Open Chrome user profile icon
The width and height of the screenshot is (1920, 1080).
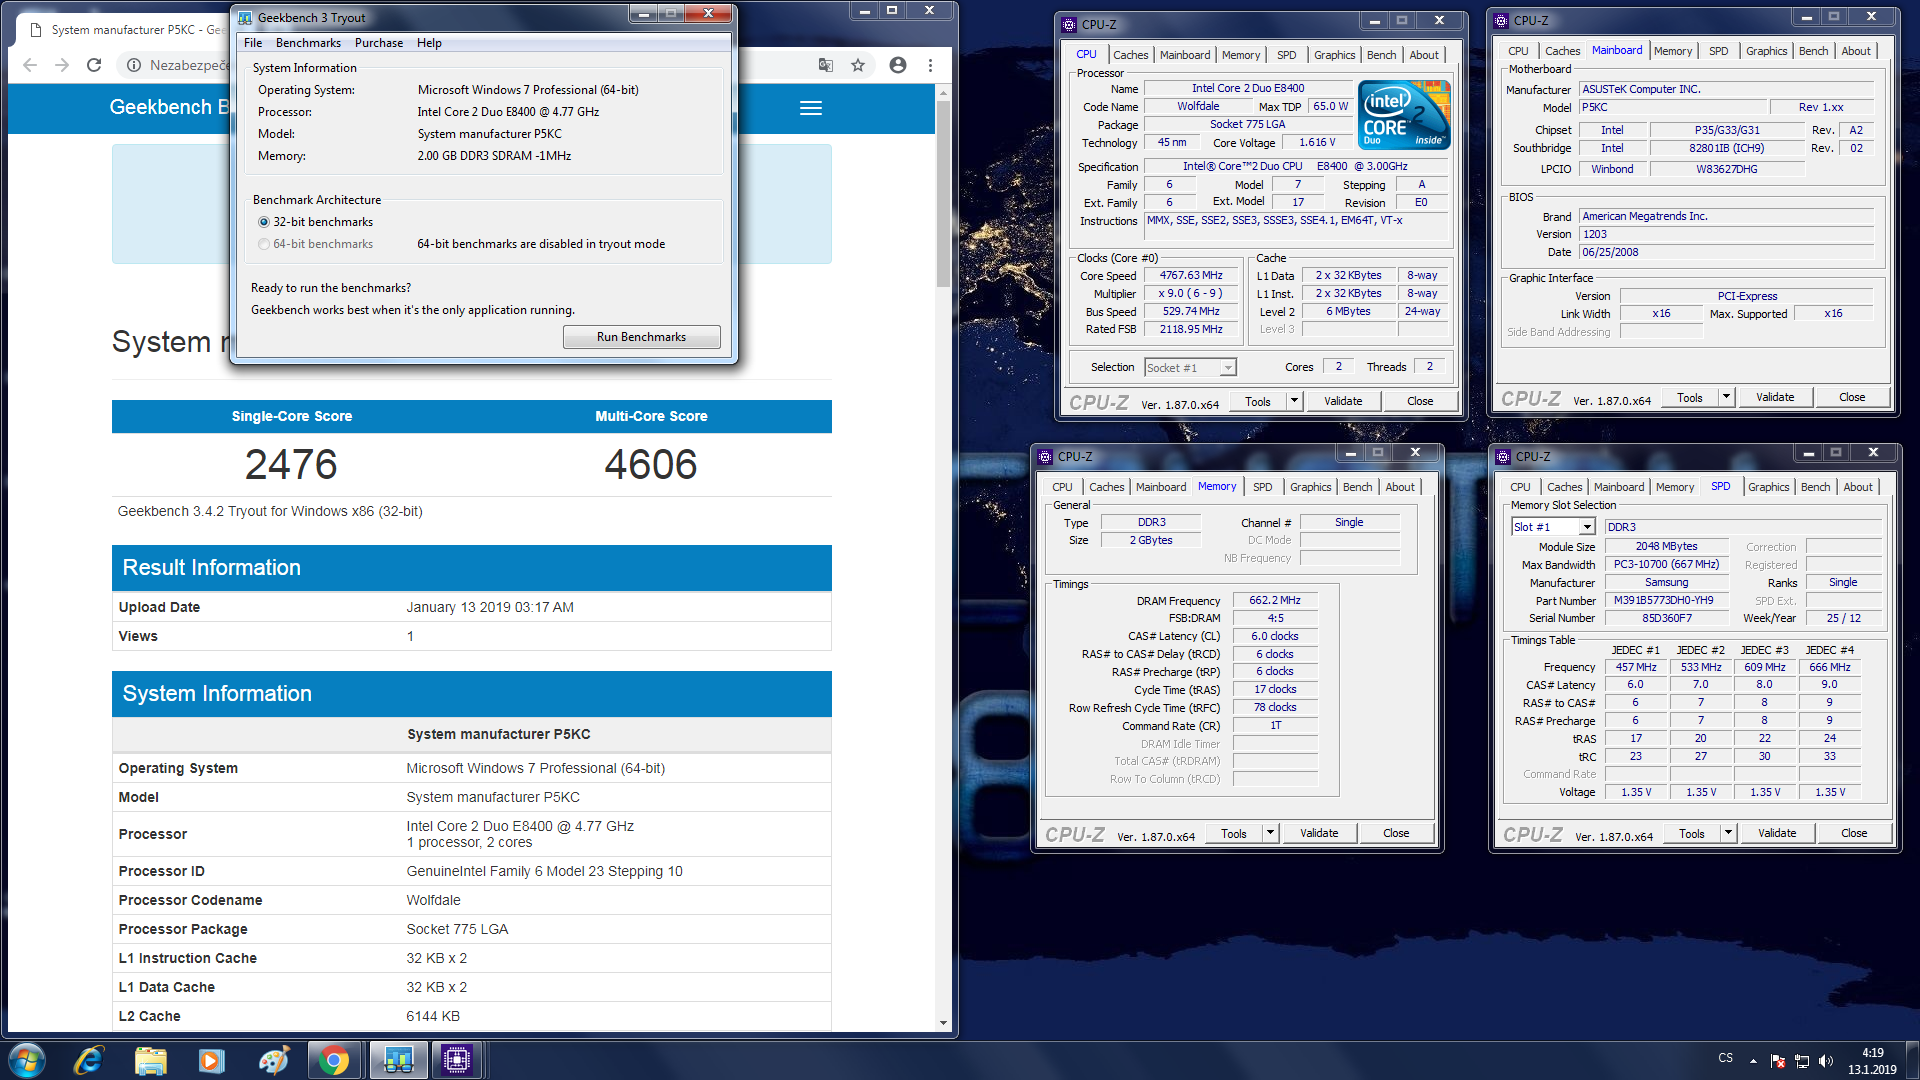pyautogui.click(x=898, y=65)
